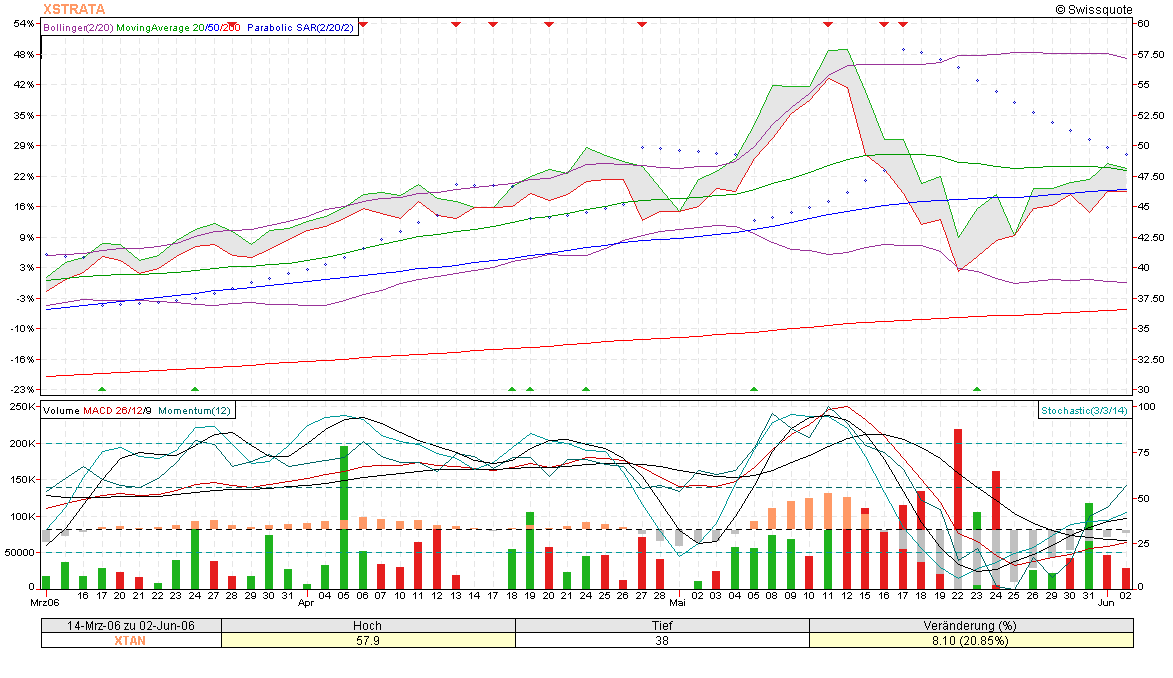Click the 42.50 price axis label
This screenshot has width=1173, height=678.
point(1151,237)
